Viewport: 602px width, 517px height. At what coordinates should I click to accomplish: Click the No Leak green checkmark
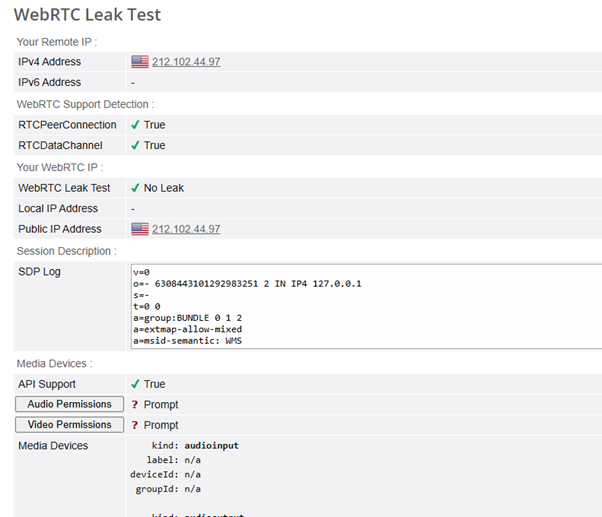[135, 188]
